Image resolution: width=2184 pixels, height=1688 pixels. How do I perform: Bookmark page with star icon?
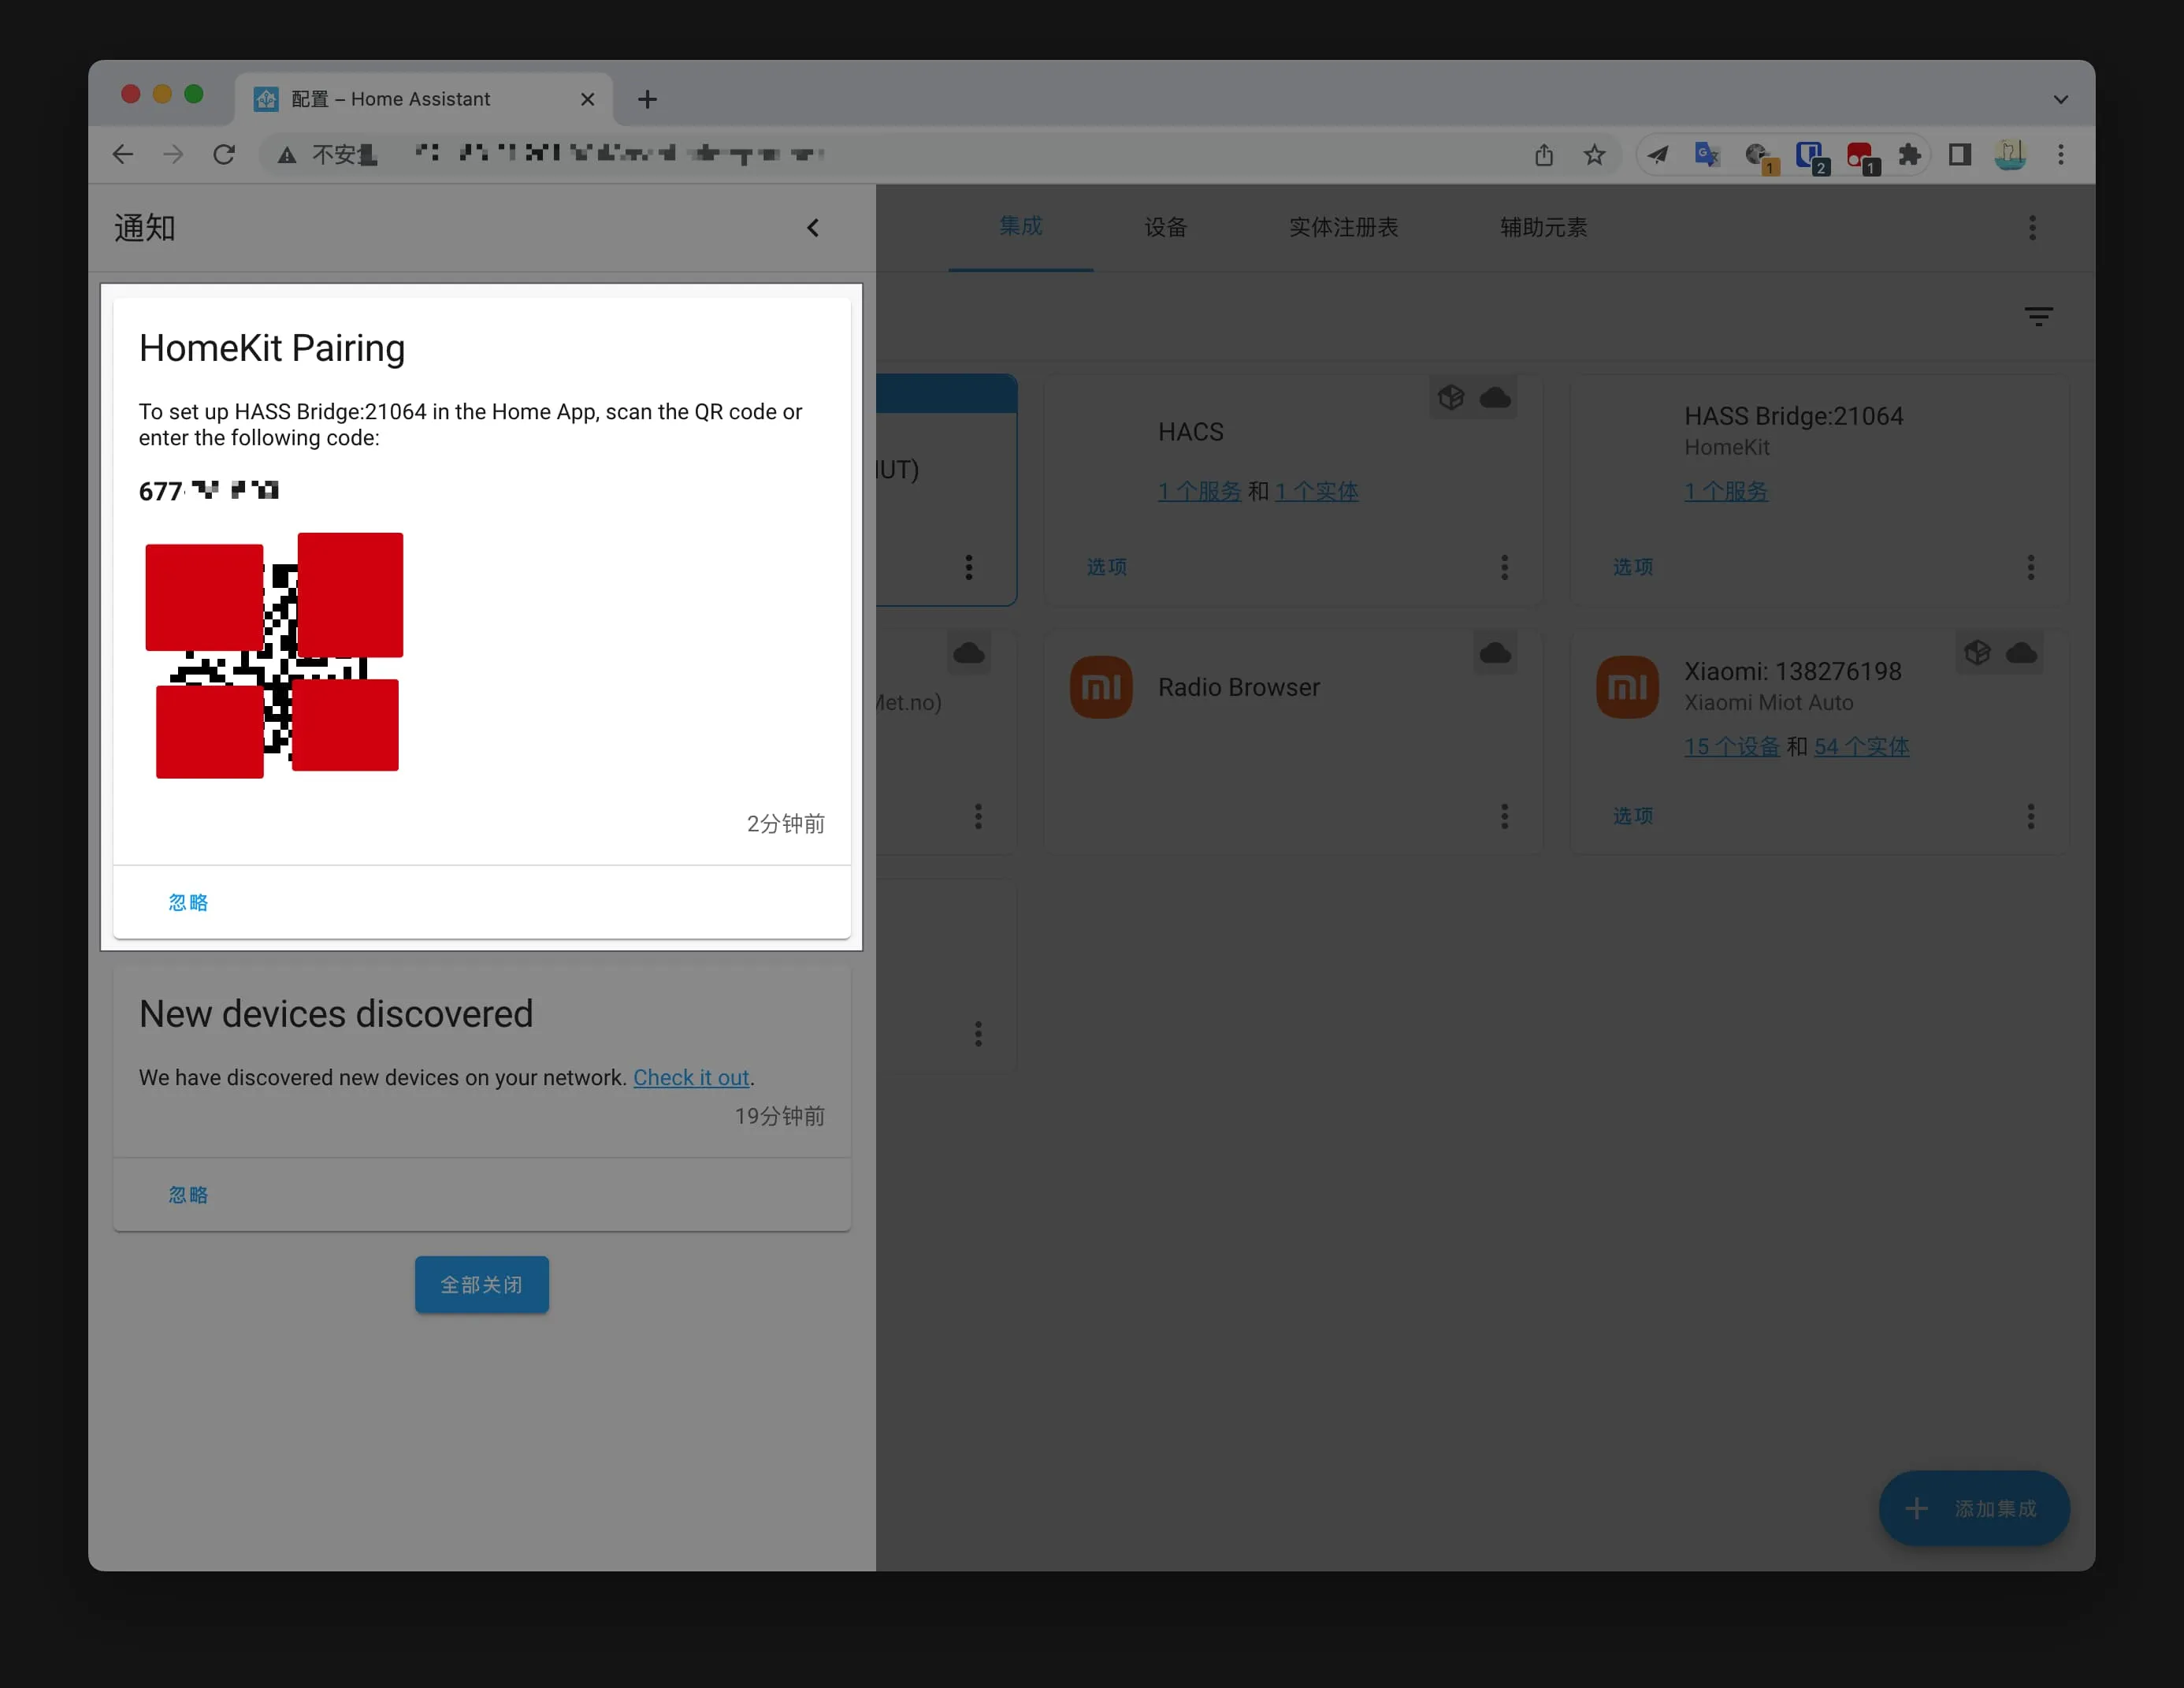coord(1594,154)
